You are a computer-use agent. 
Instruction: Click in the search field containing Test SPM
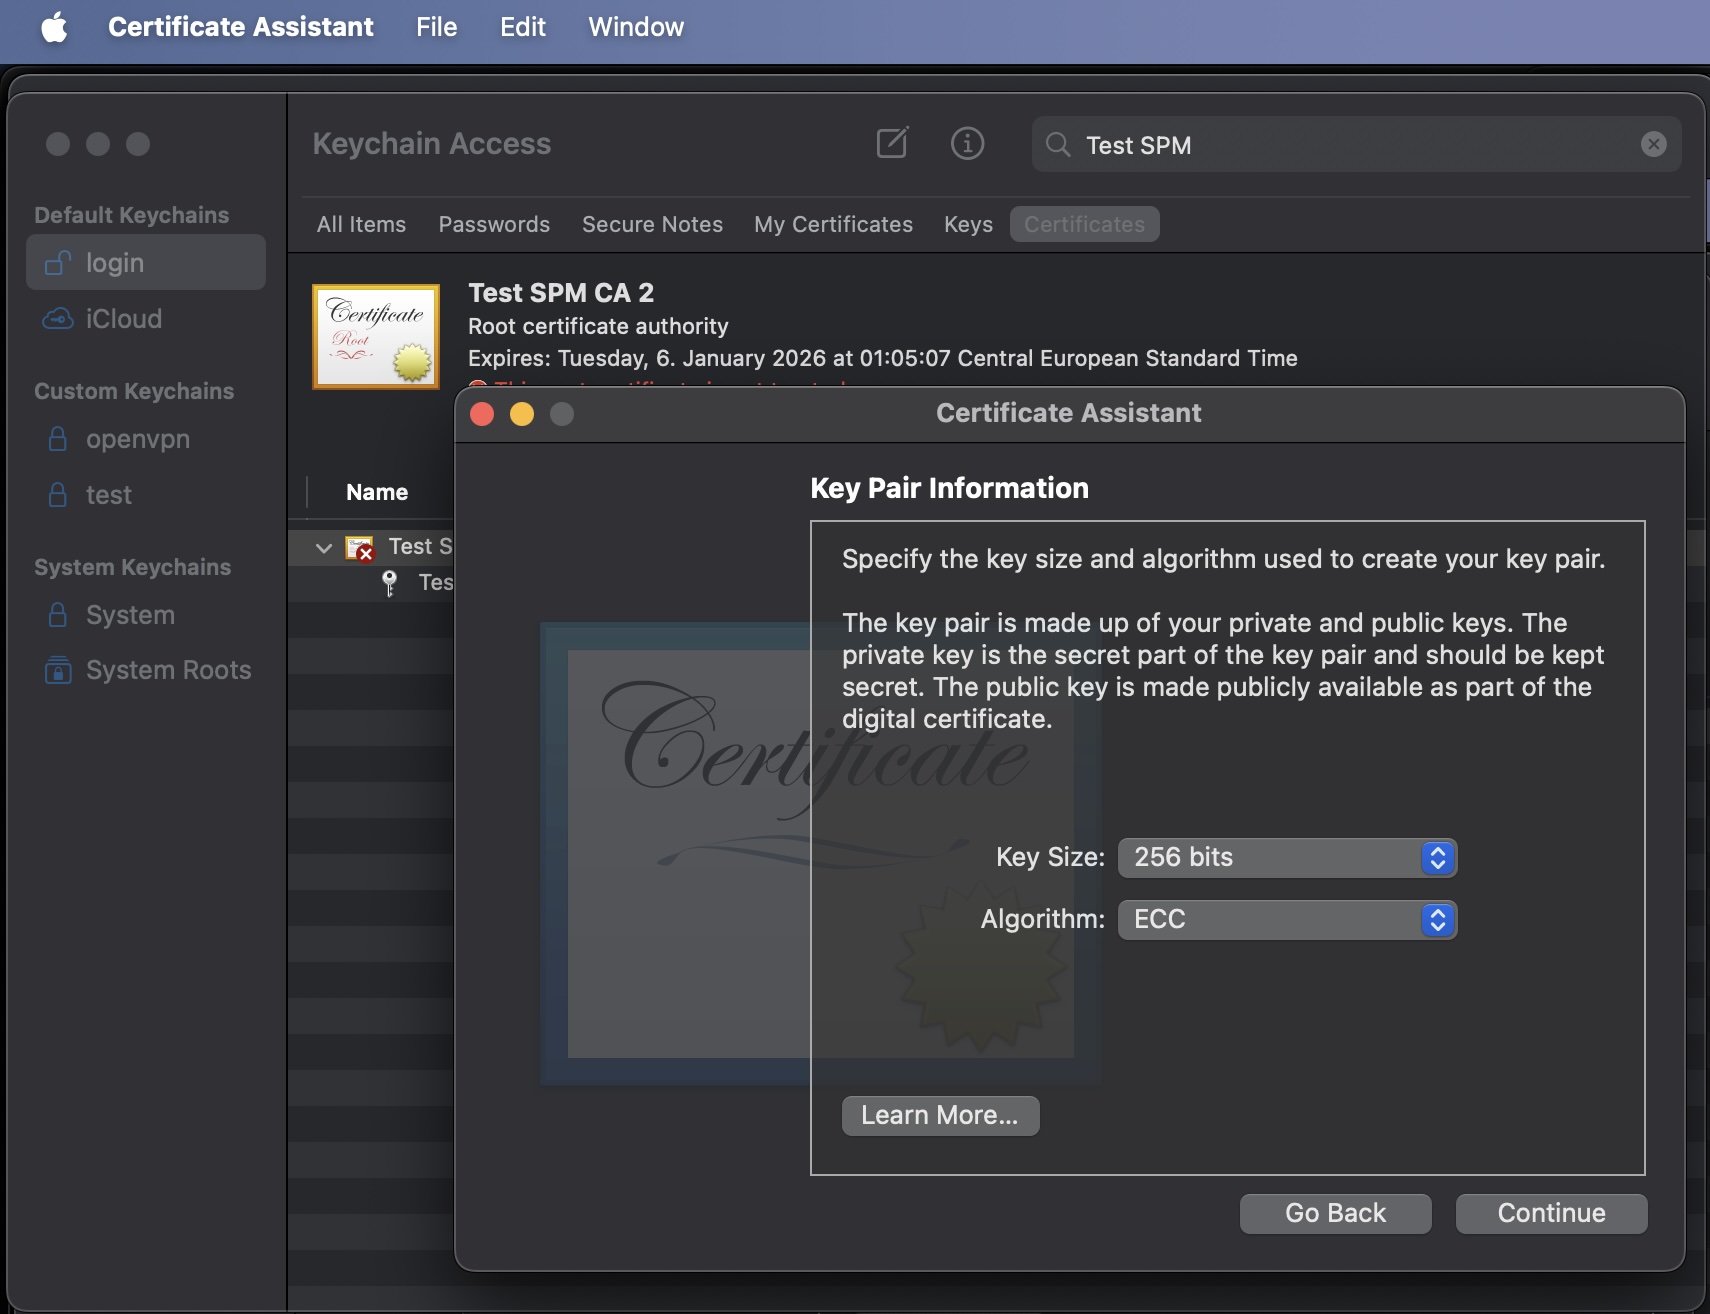click(x=1356, y=145)
